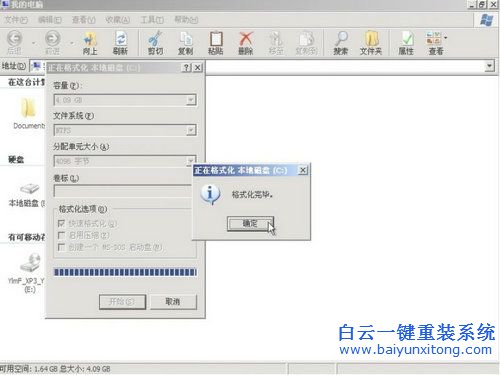Expand the Views button dropdown arrow
The height and width of the screenshot is (375, 500).
click(x=446, y=38)
